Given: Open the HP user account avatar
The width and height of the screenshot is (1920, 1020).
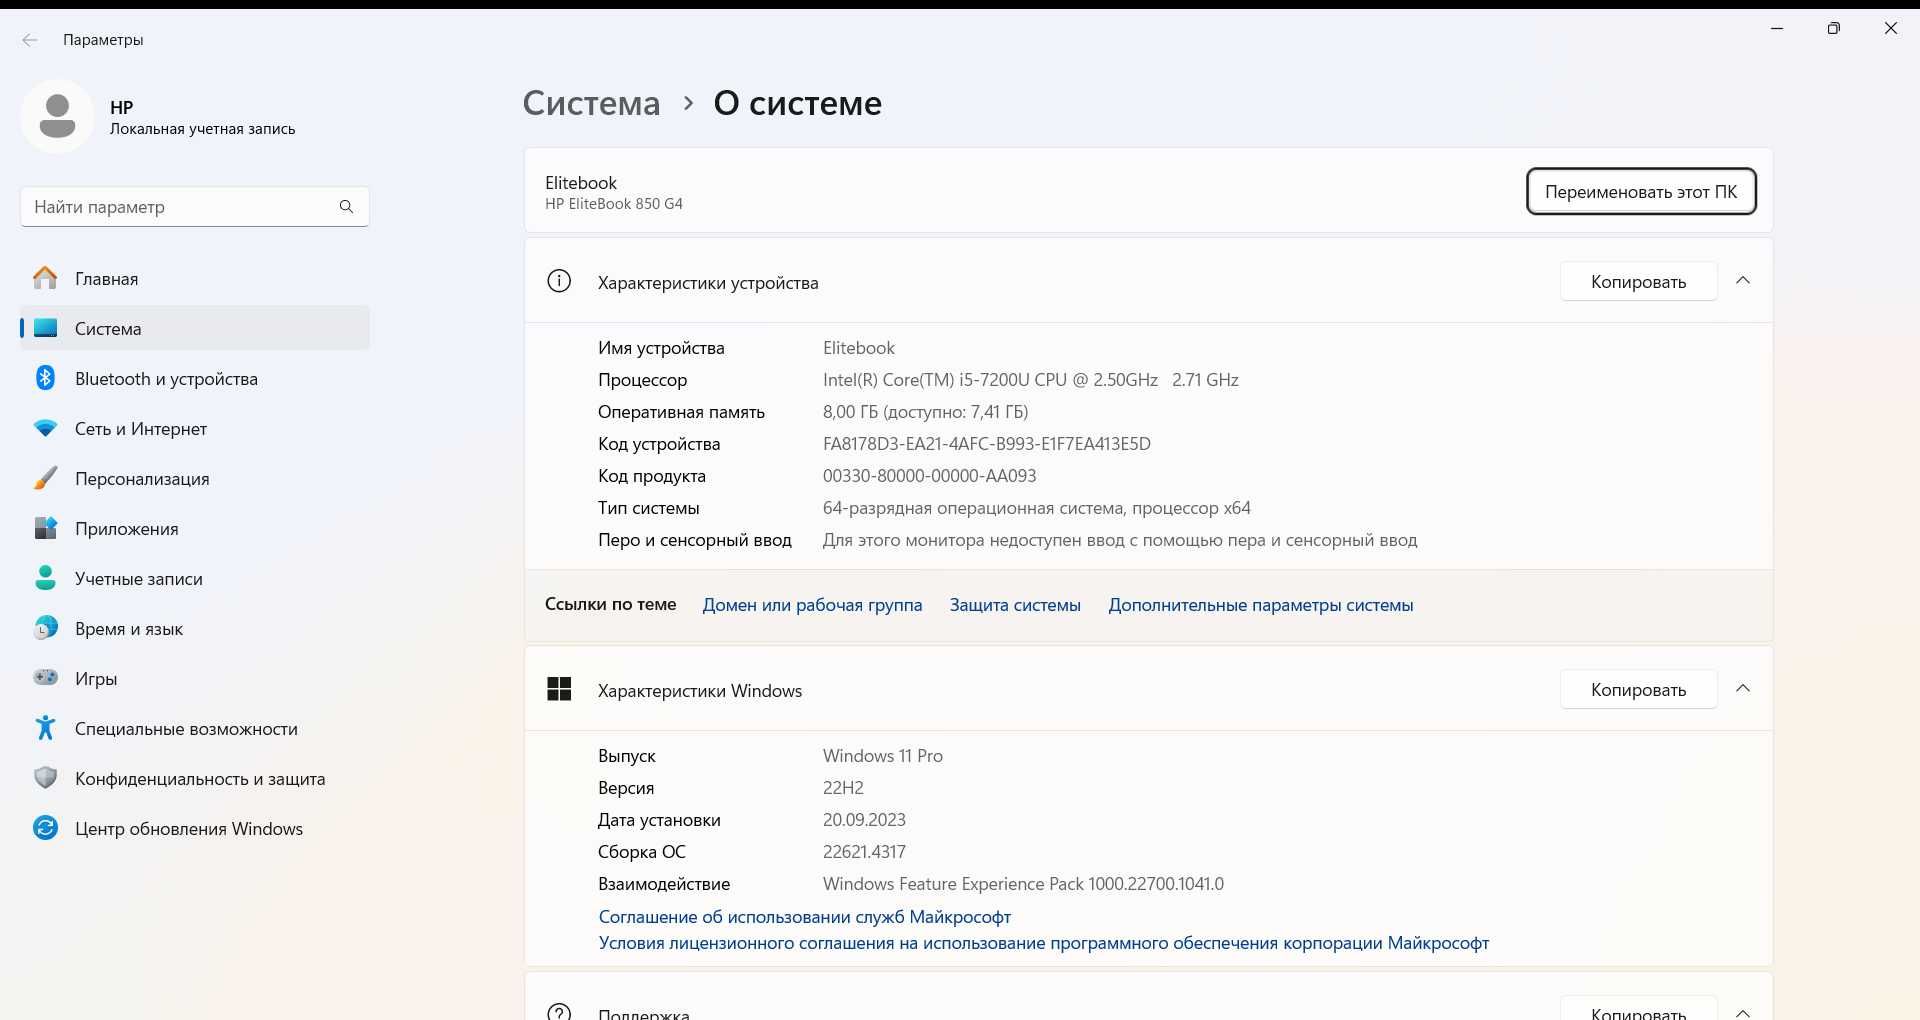Looking at the screenshot, I should (57, 116).
